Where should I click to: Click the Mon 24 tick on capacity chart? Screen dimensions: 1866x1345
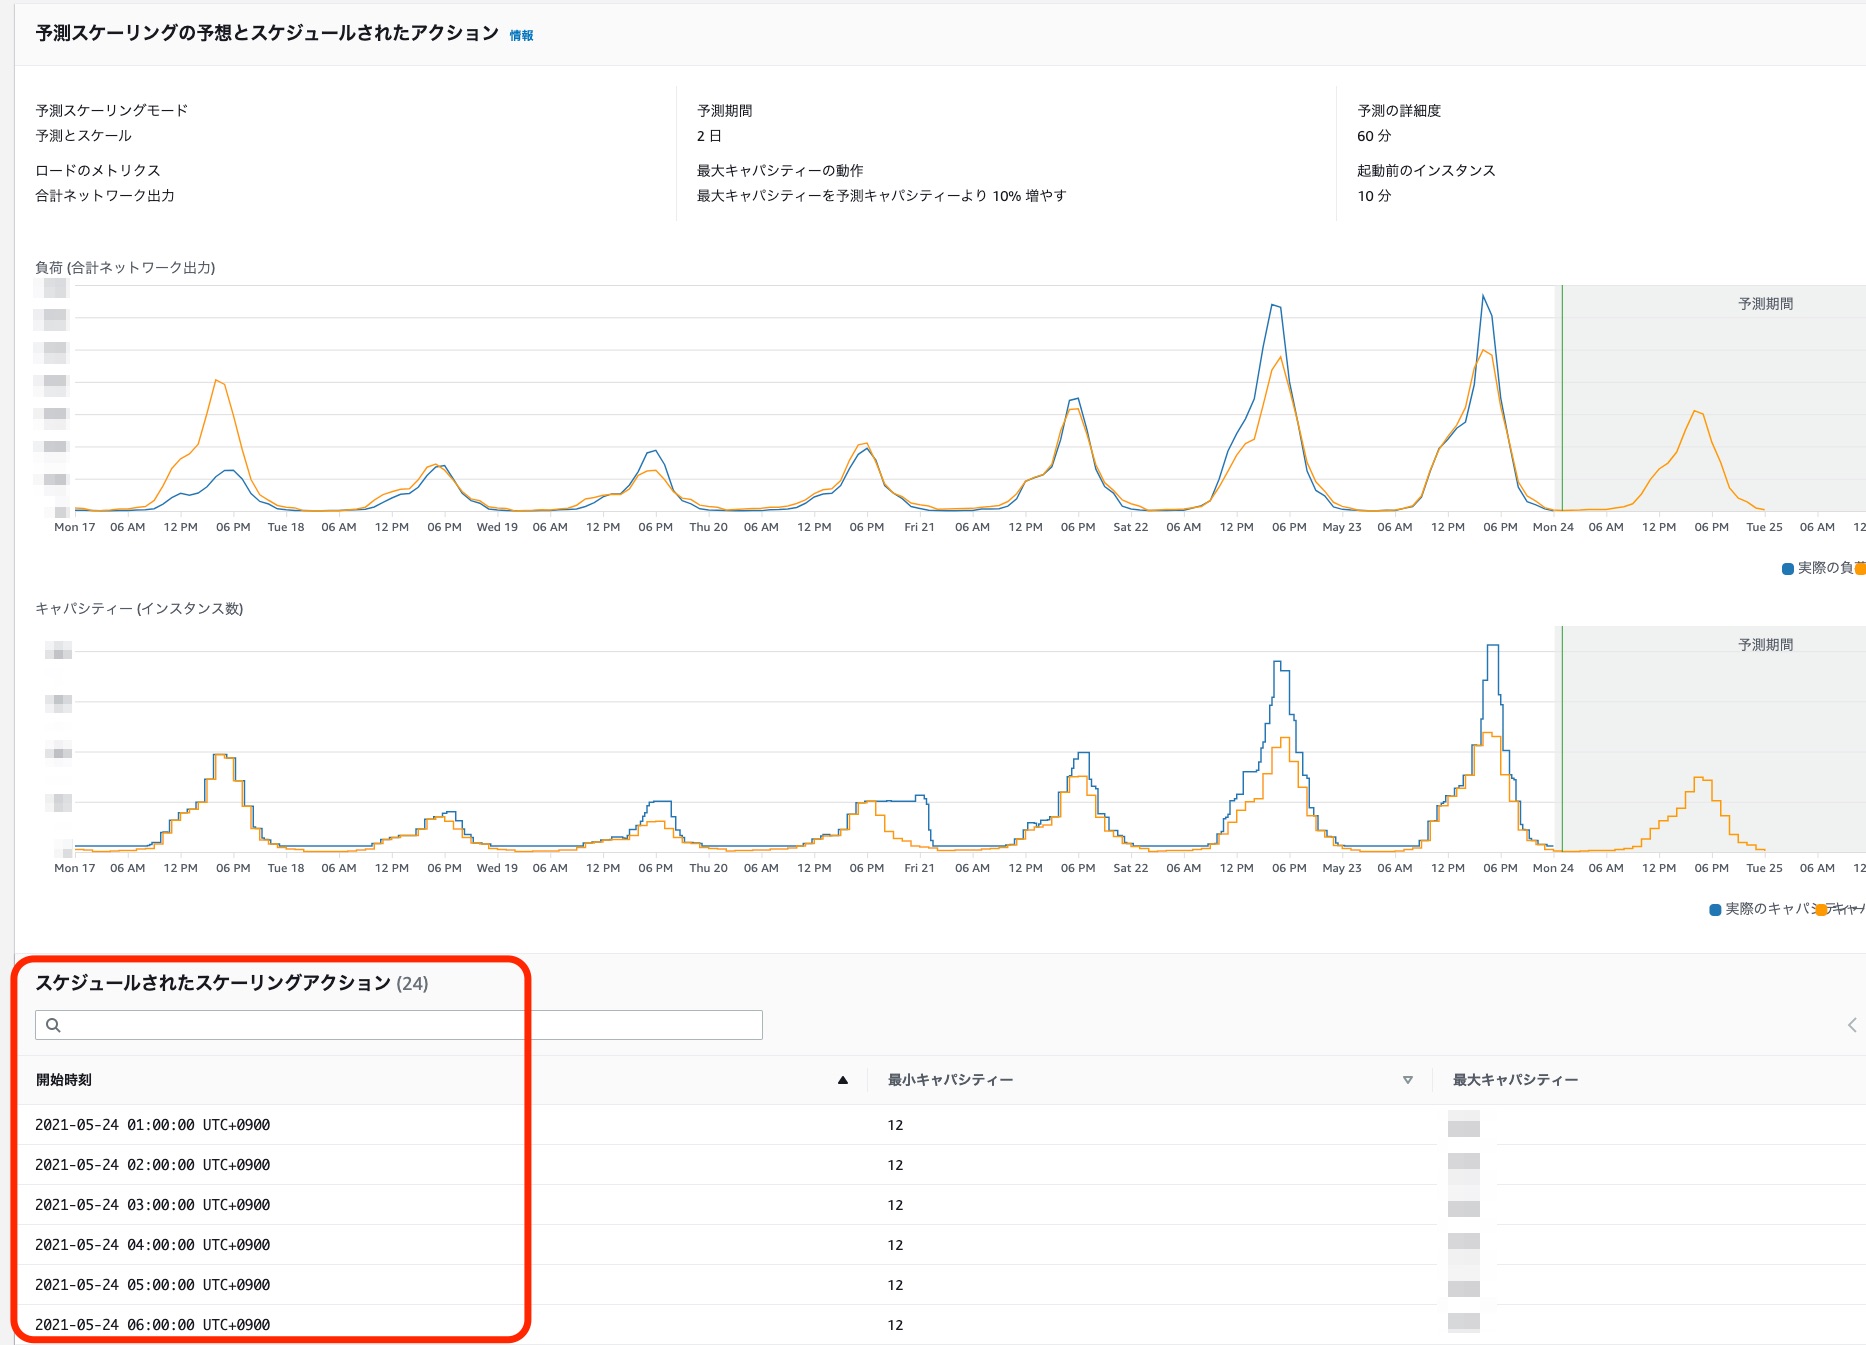coord(1553,868)
